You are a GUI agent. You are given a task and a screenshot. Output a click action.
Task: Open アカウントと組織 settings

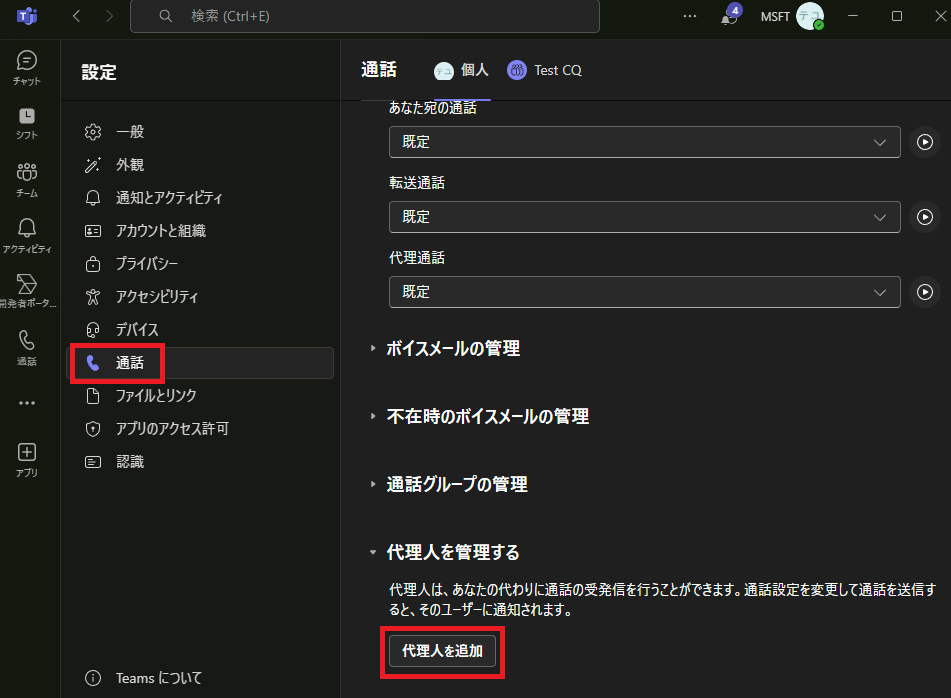point(200,230)
